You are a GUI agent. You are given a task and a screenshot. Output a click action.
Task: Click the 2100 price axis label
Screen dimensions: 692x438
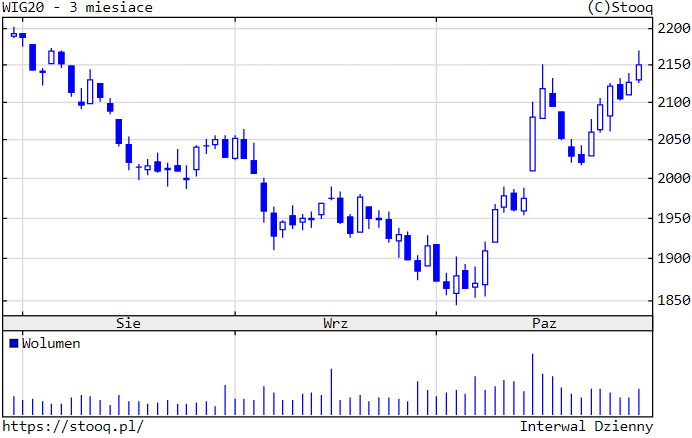click(x=673, y=102)
